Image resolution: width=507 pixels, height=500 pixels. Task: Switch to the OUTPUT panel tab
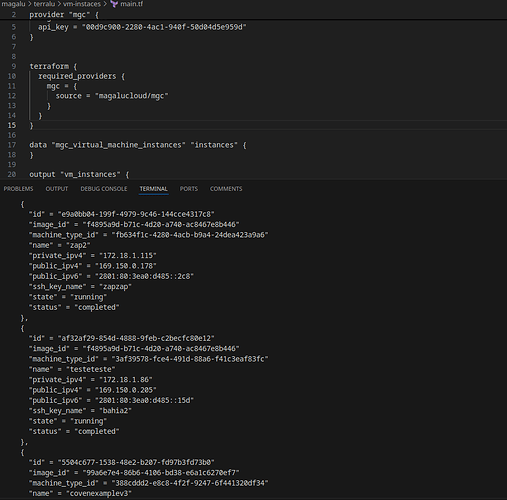click(57, 189)
